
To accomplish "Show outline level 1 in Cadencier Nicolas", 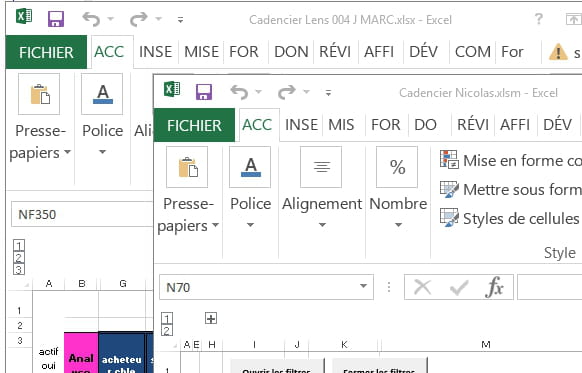I will [167, 318].
